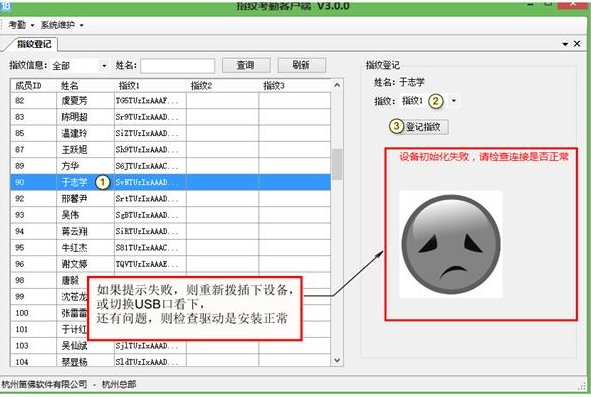
Task: Select the 指纹登记 tab
Action: coord(34,44)
